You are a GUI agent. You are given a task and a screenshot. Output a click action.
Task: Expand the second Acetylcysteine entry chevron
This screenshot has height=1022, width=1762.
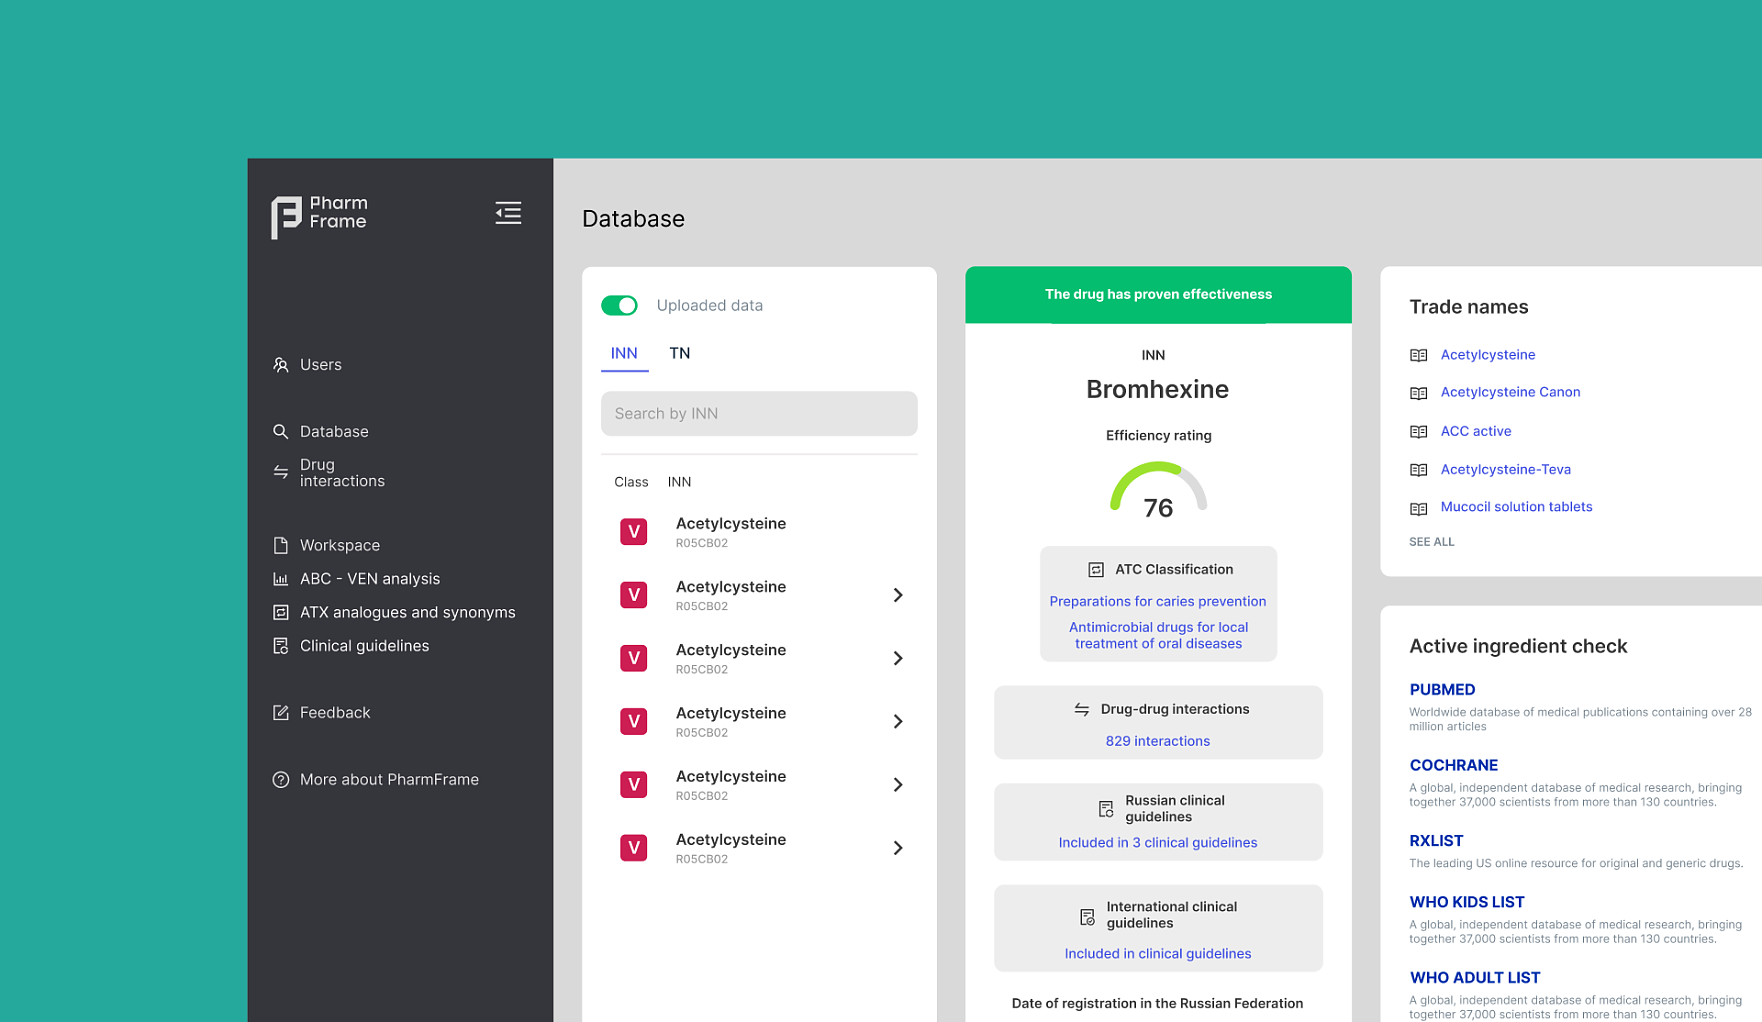point(898,594)
